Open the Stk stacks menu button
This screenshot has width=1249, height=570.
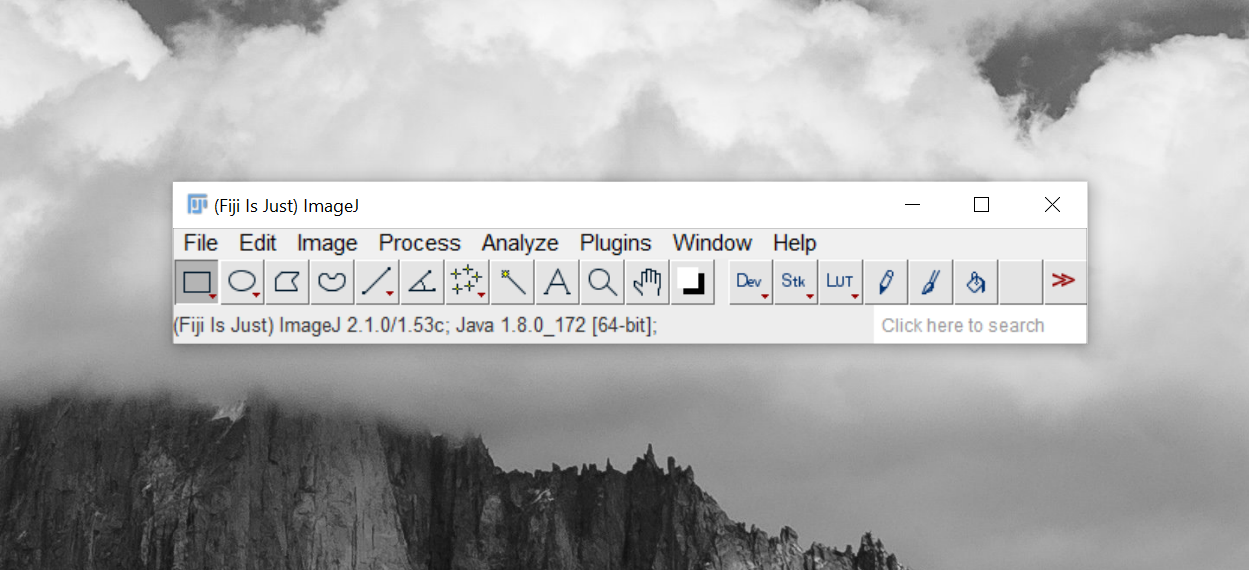coord(796,282)
